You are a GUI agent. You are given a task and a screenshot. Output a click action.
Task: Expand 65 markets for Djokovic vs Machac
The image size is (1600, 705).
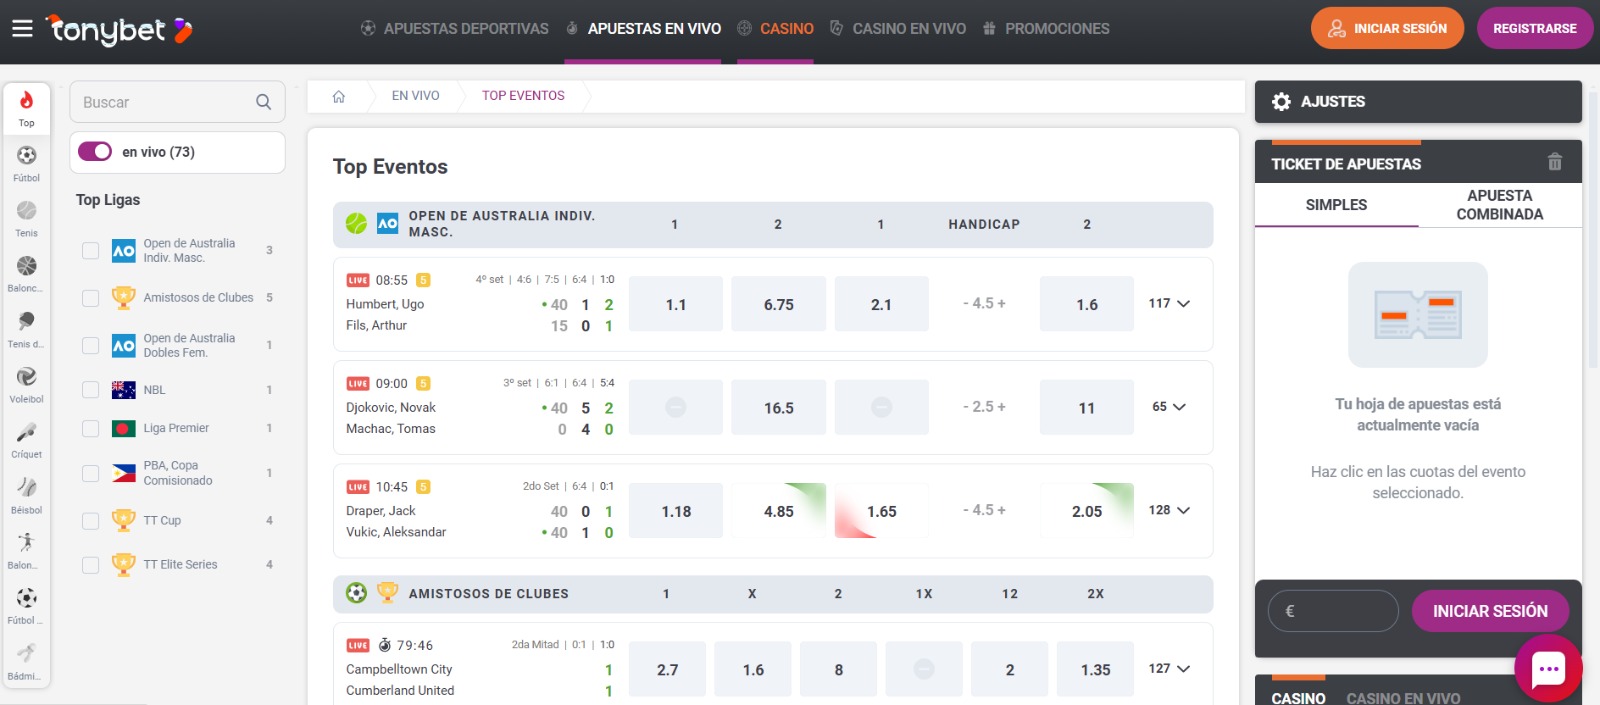(x=1169, y=407)
